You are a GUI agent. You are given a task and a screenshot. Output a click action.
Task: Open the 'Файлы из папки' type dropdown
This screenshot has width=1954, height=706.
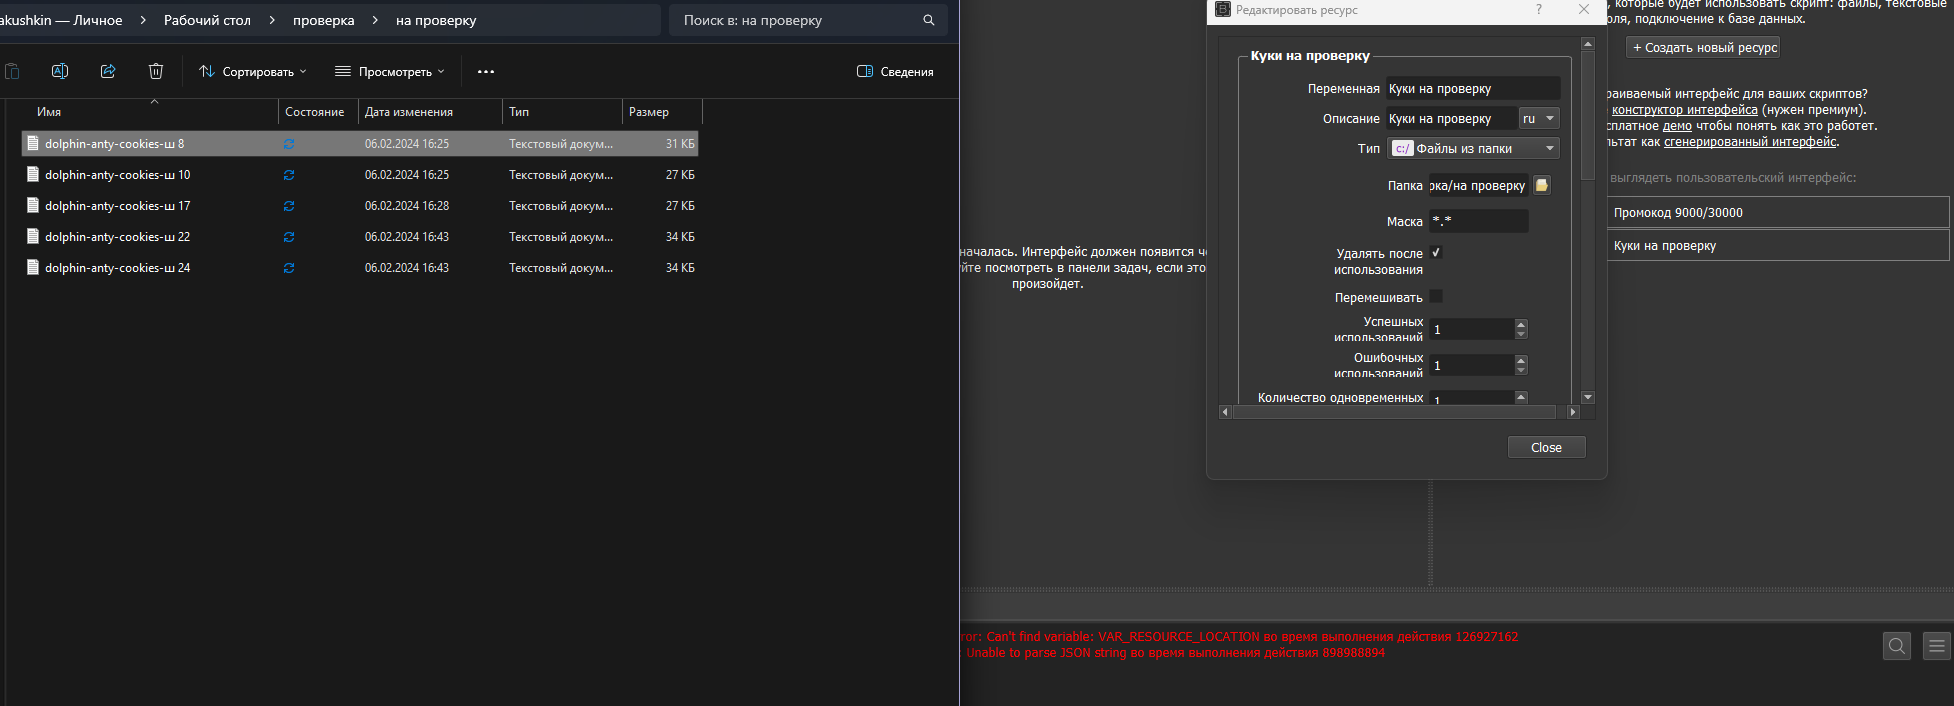1473,149
